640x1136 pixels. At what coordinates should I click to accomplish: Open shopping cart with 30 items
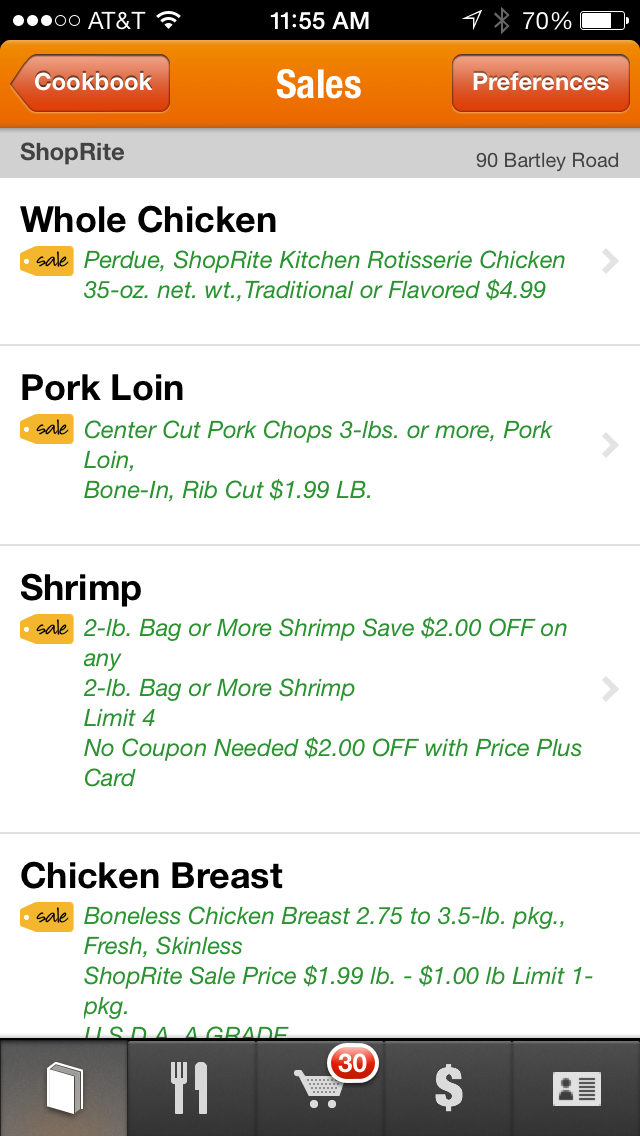point(320,1088)
